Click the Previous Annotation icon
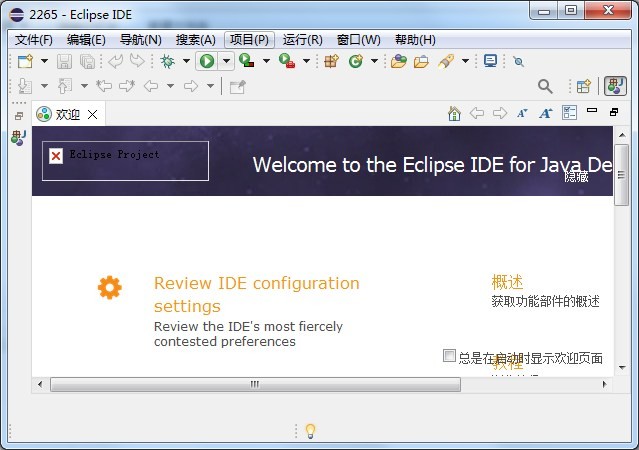Image resolution: width=639 pixels, height=450 pixels. (65, 86)
